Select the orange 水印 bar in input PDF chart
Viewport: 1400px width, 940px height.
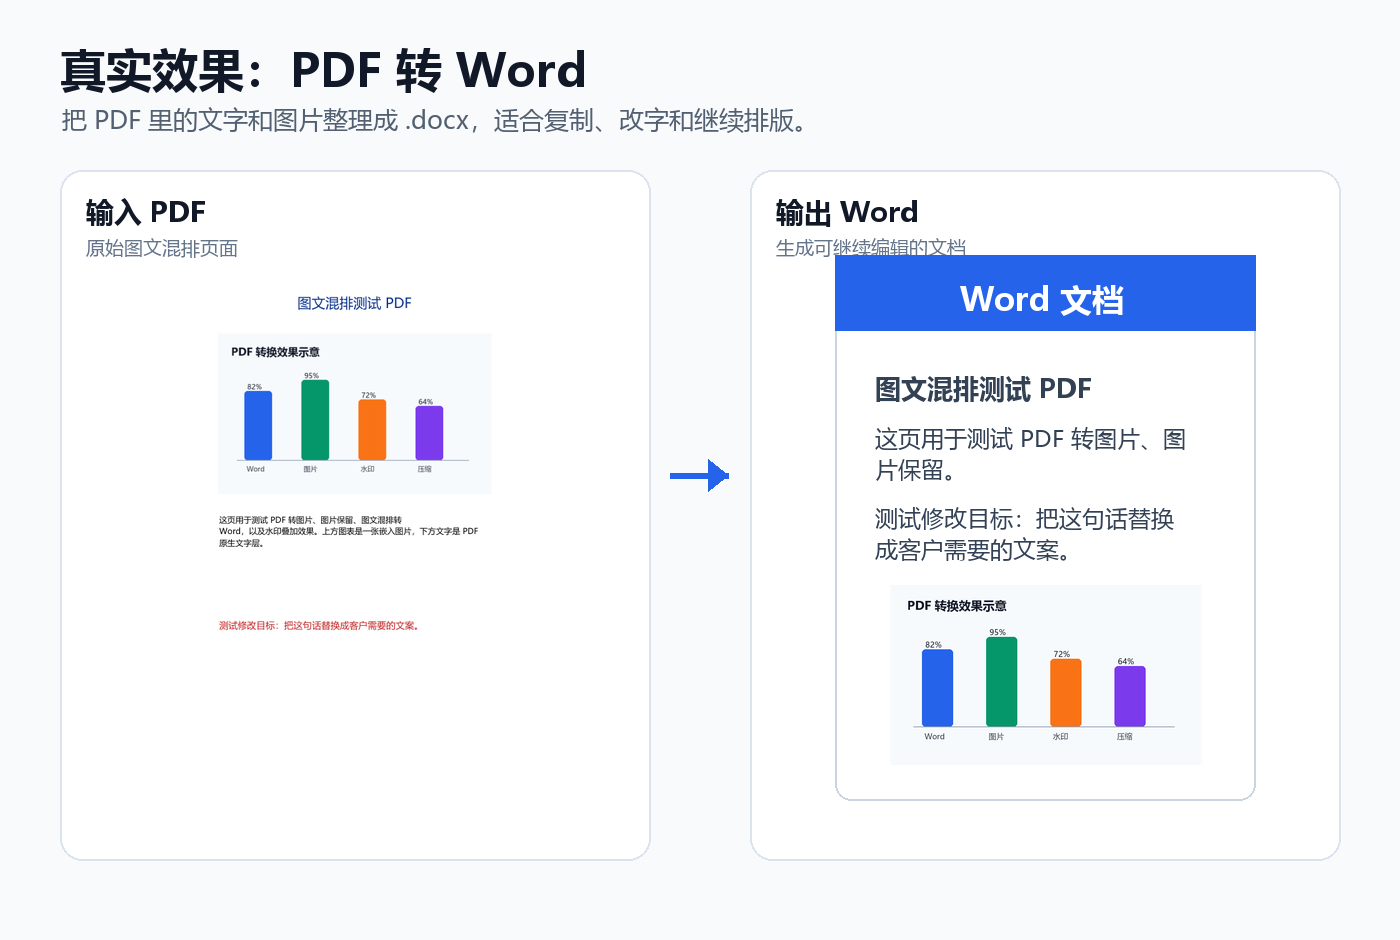(372, 430)
